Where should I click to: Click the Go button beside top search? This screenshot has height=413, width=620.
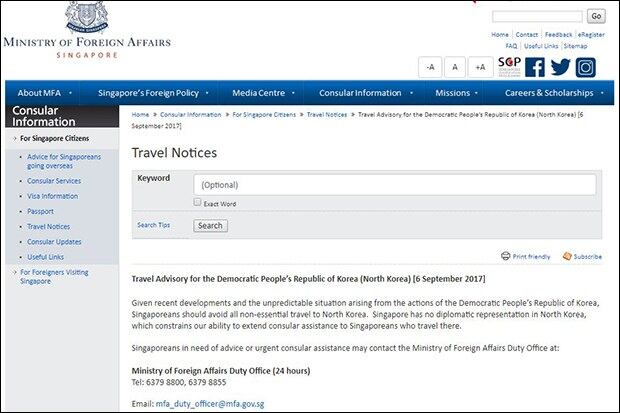596,16
